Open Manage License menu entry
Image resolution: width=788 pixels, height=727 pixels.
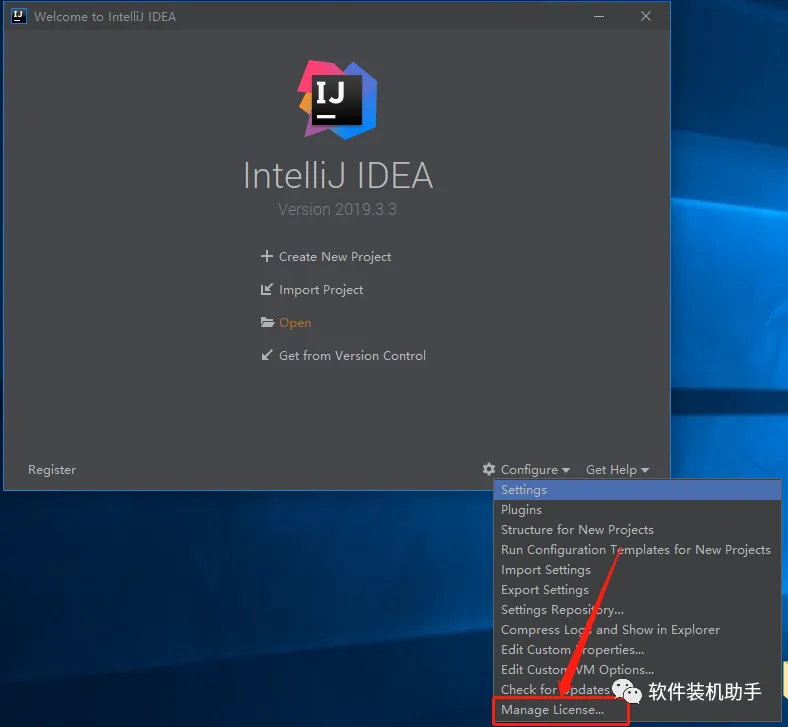pos(637,710)
